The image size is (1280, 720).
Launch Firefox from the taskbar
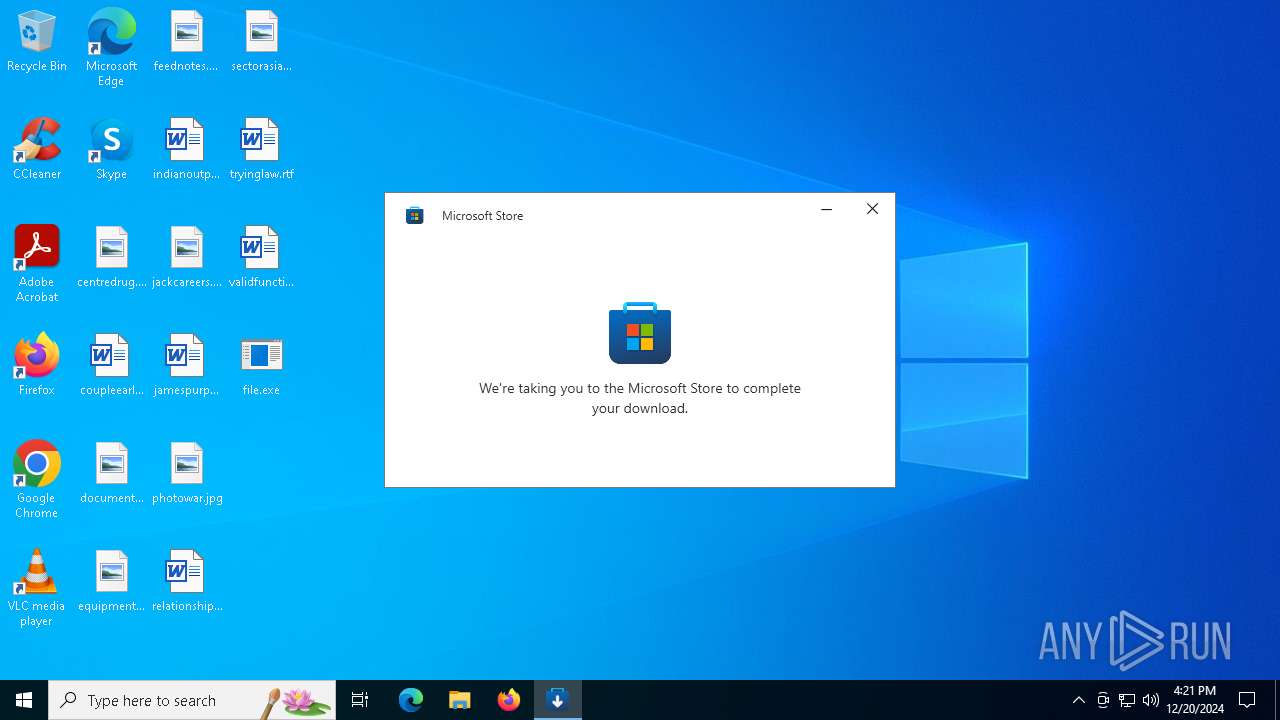[509, 700]
